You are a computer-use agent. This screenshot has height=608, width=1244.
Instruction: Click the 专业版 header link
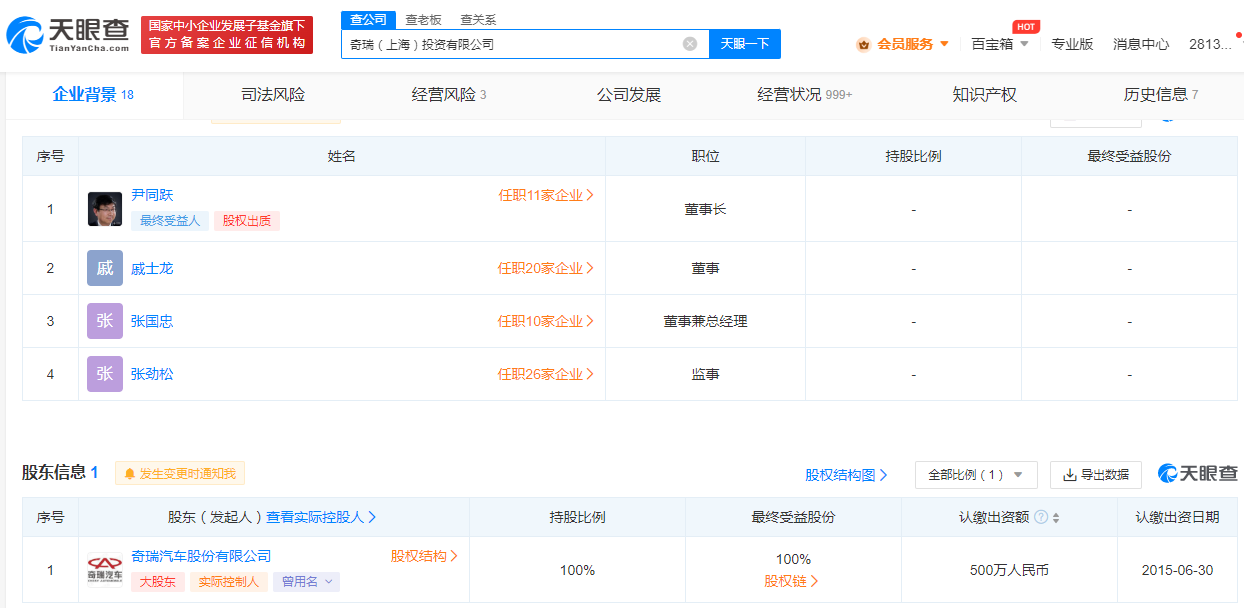[x=1072, y=44]
